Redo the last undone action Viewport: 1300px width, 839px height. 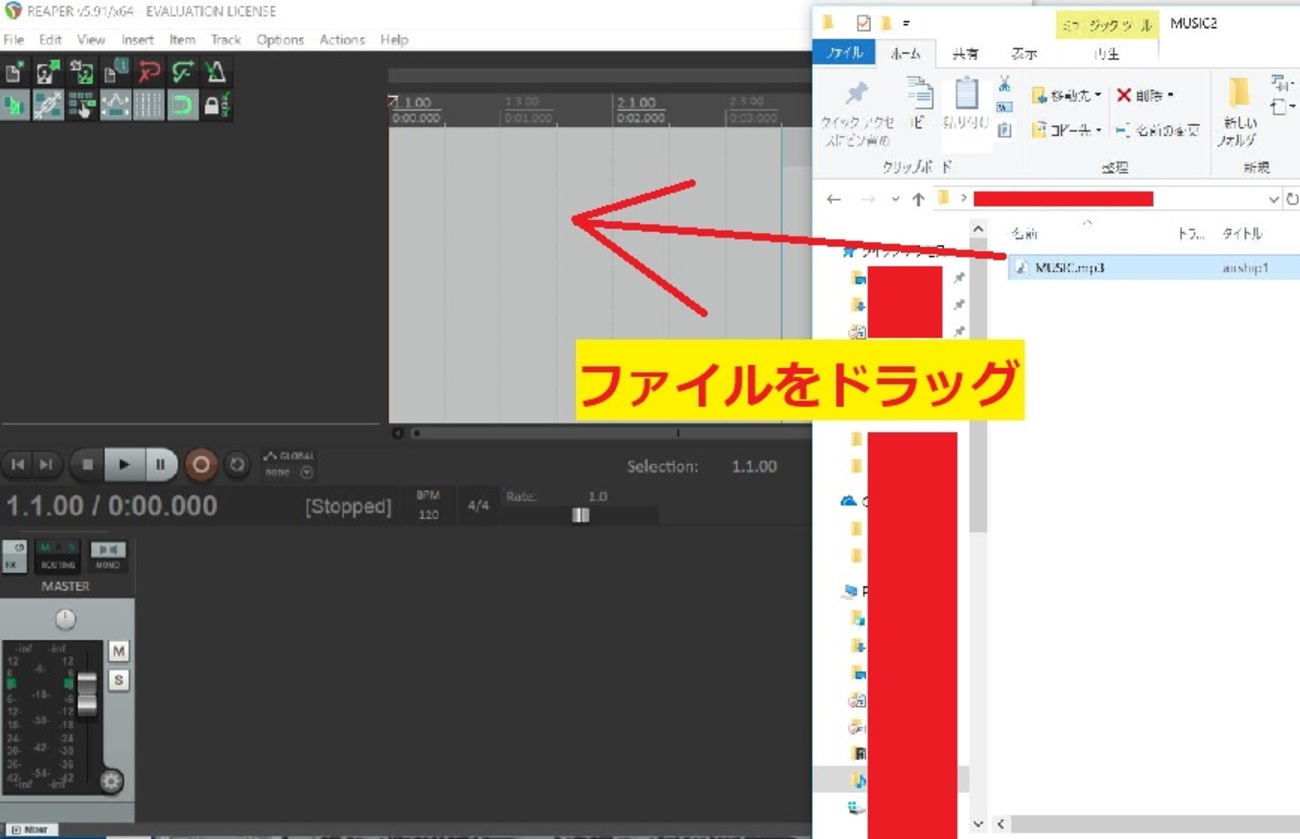point(181,71)
